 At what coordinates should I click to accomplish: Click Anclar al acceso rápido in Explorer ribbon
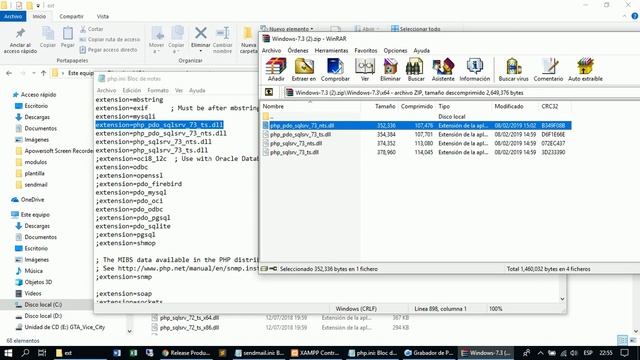pyautogui.click(x=20, y=41)
